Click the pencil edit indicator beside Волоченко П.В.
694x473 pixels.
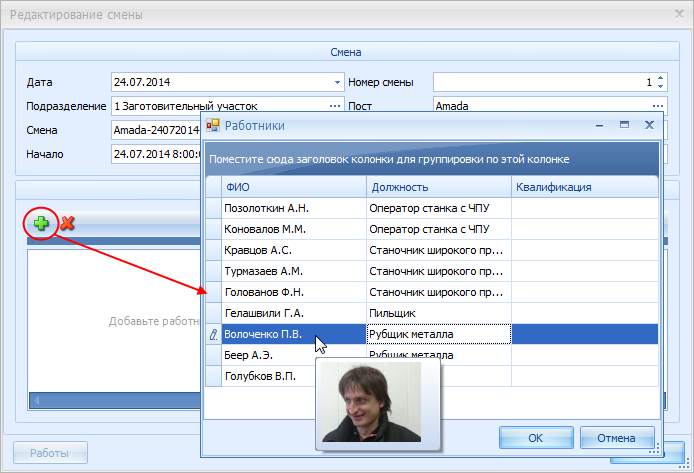(x=213, y=335)
